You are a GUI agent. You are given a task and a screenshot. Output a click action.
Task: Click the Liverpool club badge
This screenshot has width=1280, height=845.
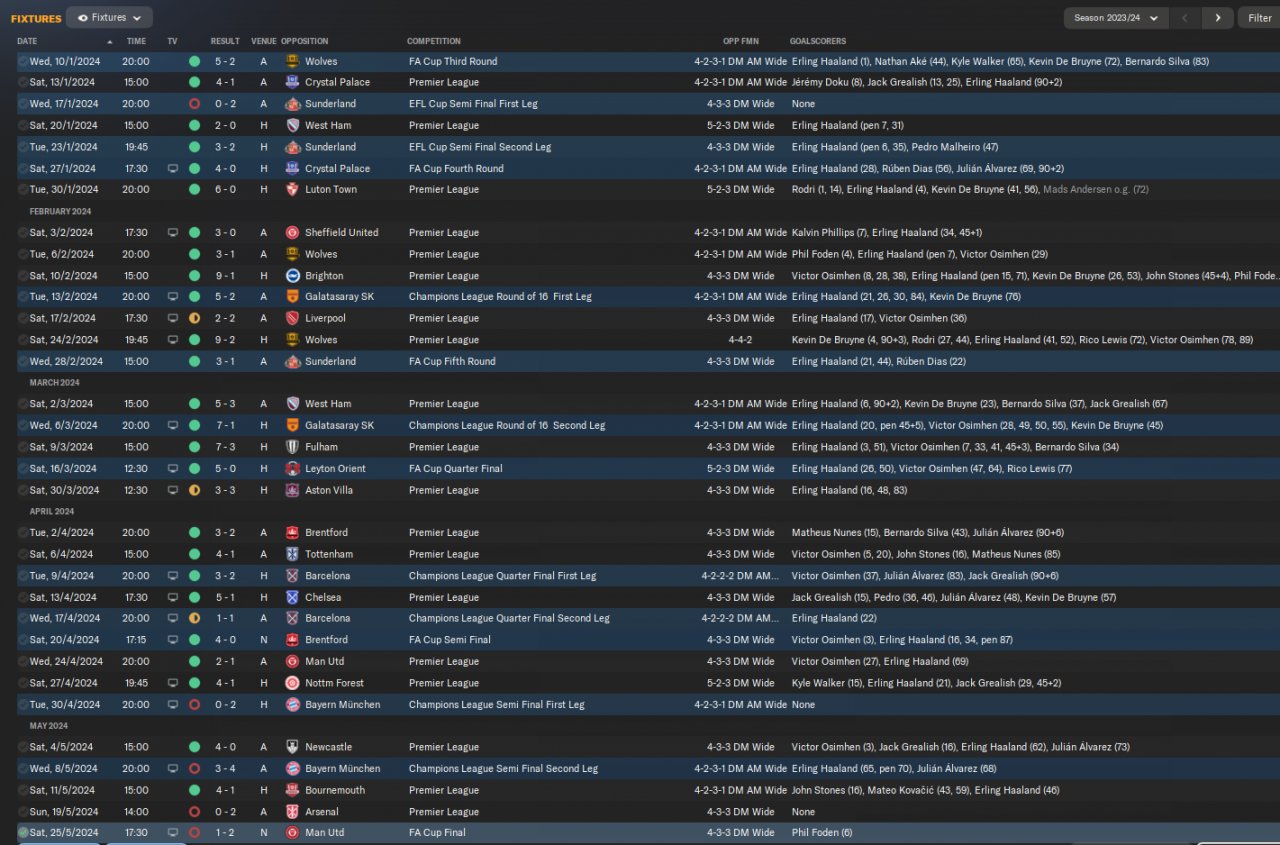click(x=293, y=318)
